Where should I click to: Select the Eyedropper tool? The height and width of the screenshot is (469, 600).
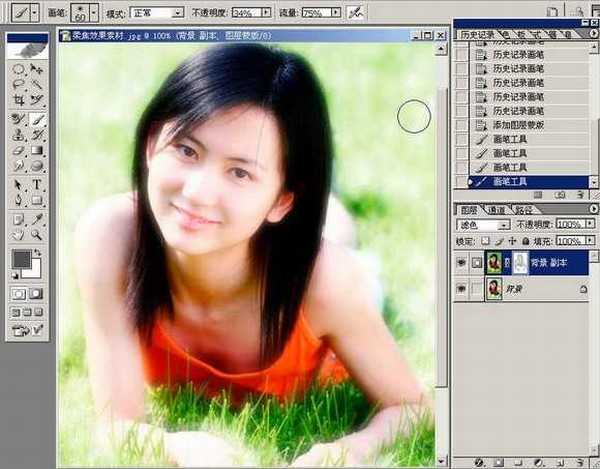[37, 219]
